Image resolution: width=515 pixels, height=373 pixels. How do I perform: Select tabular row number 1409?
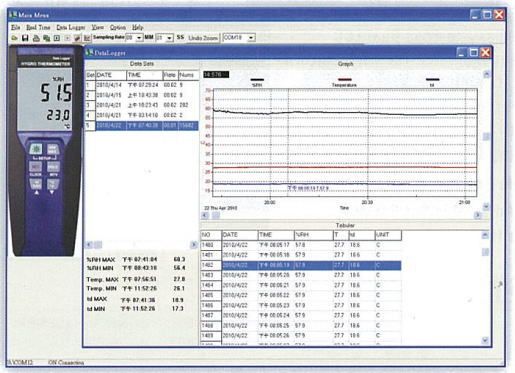coord(301,335)
